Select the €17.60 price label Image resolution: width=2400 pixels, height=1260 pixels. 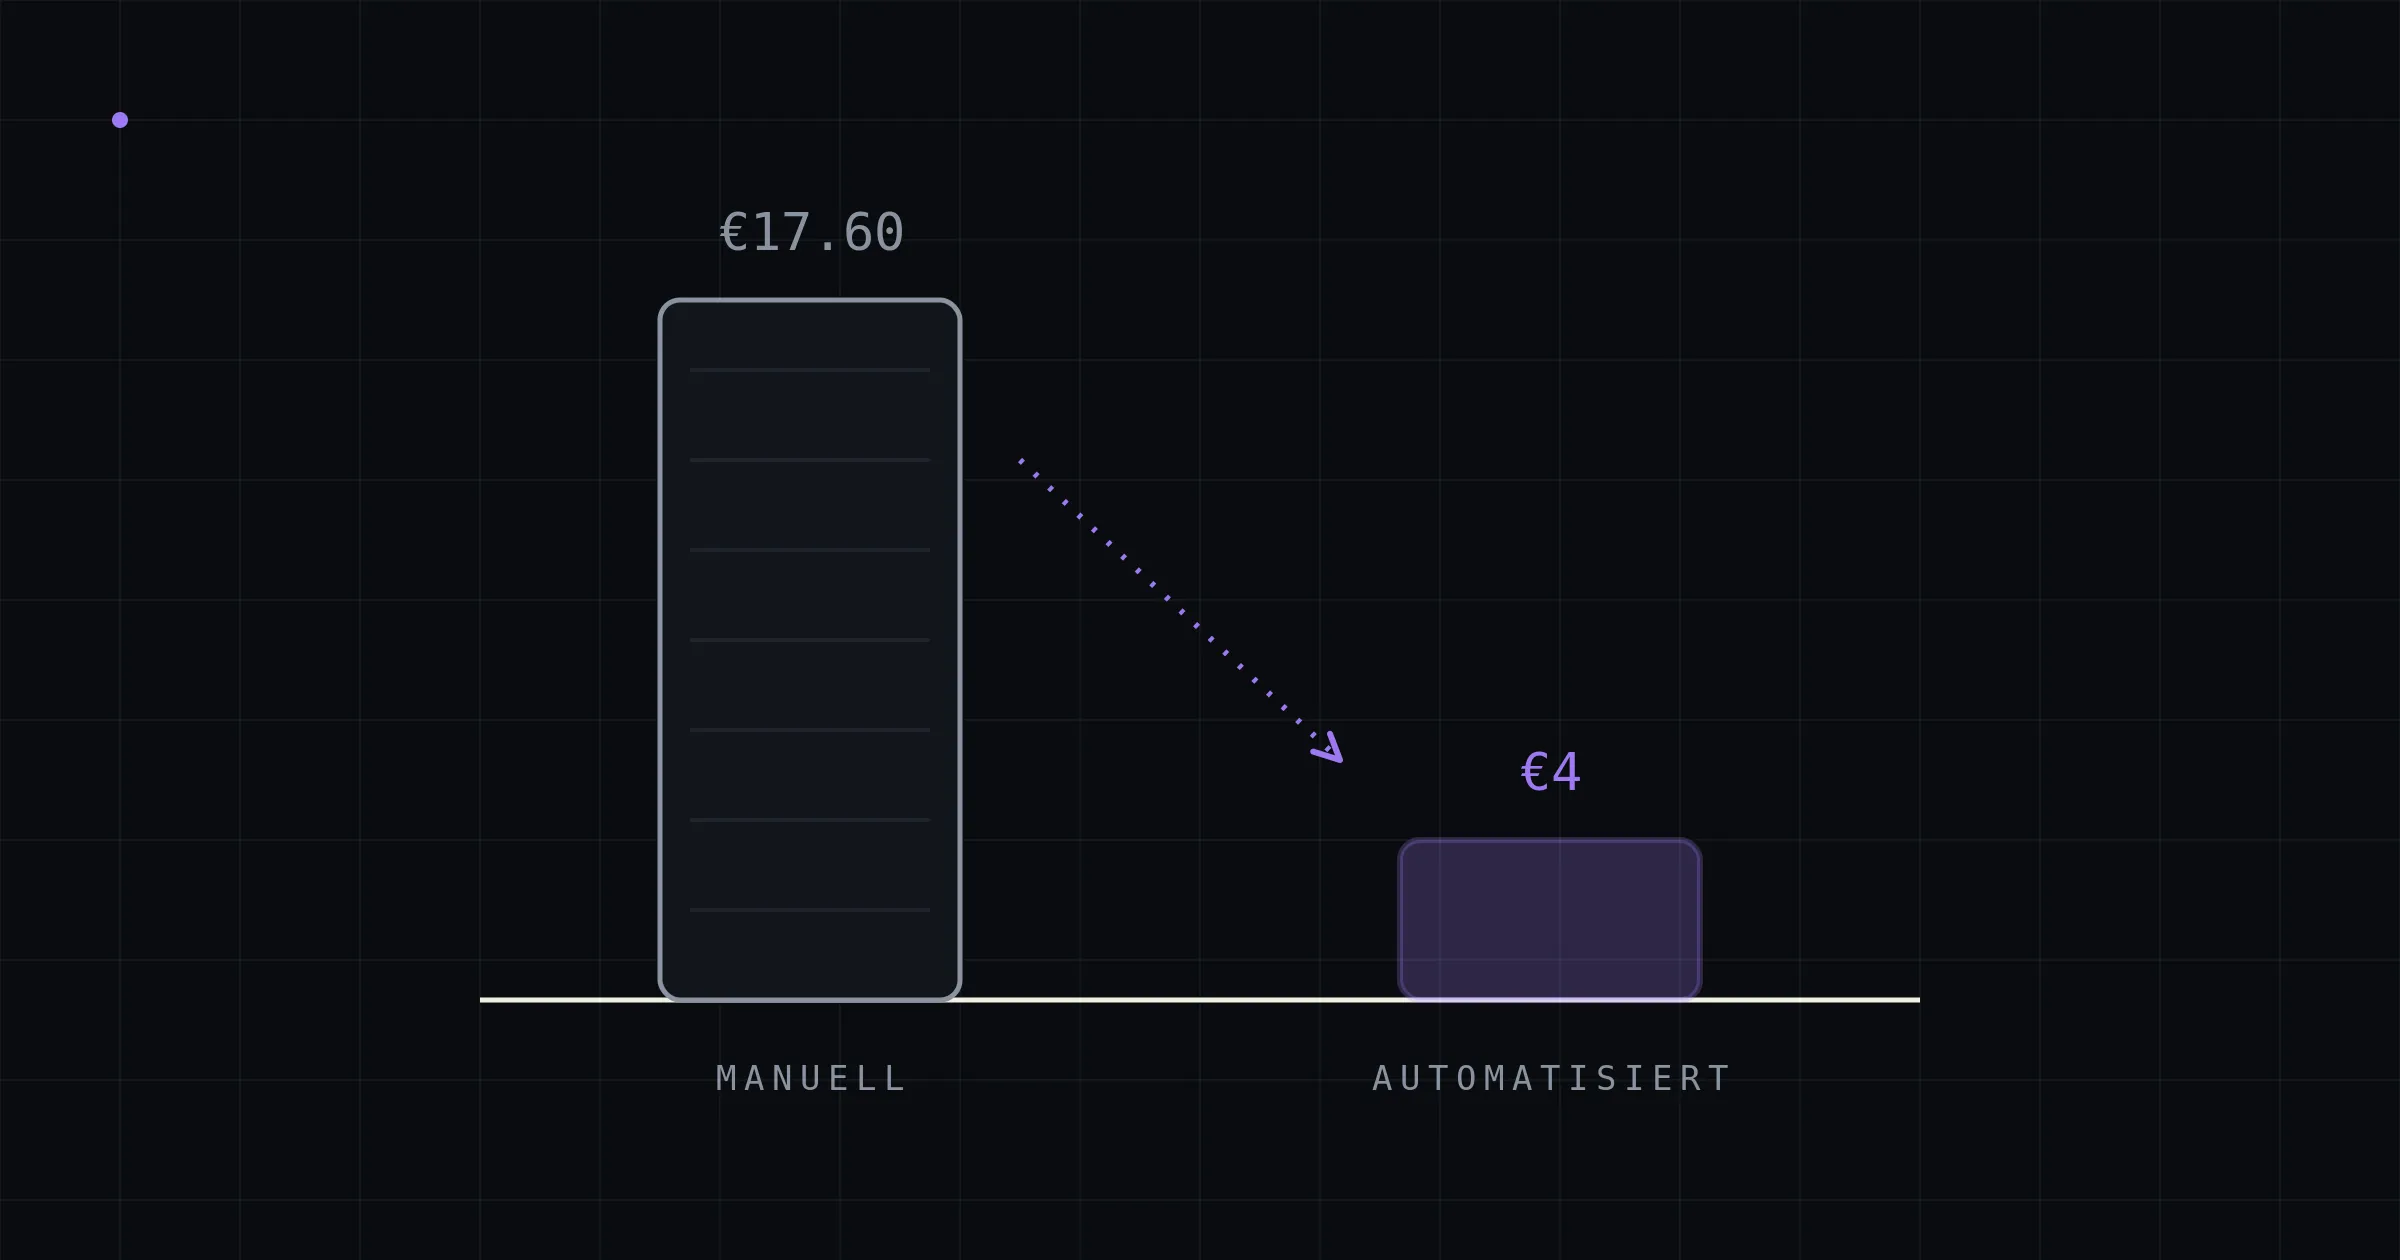812,233
